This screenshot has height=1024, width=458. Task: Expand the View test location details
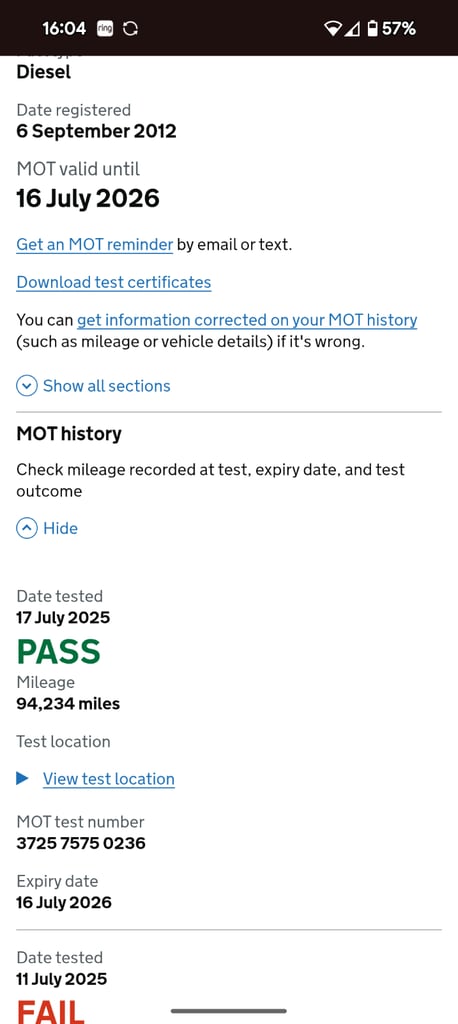pyautogui.click(x=108, y=778)
